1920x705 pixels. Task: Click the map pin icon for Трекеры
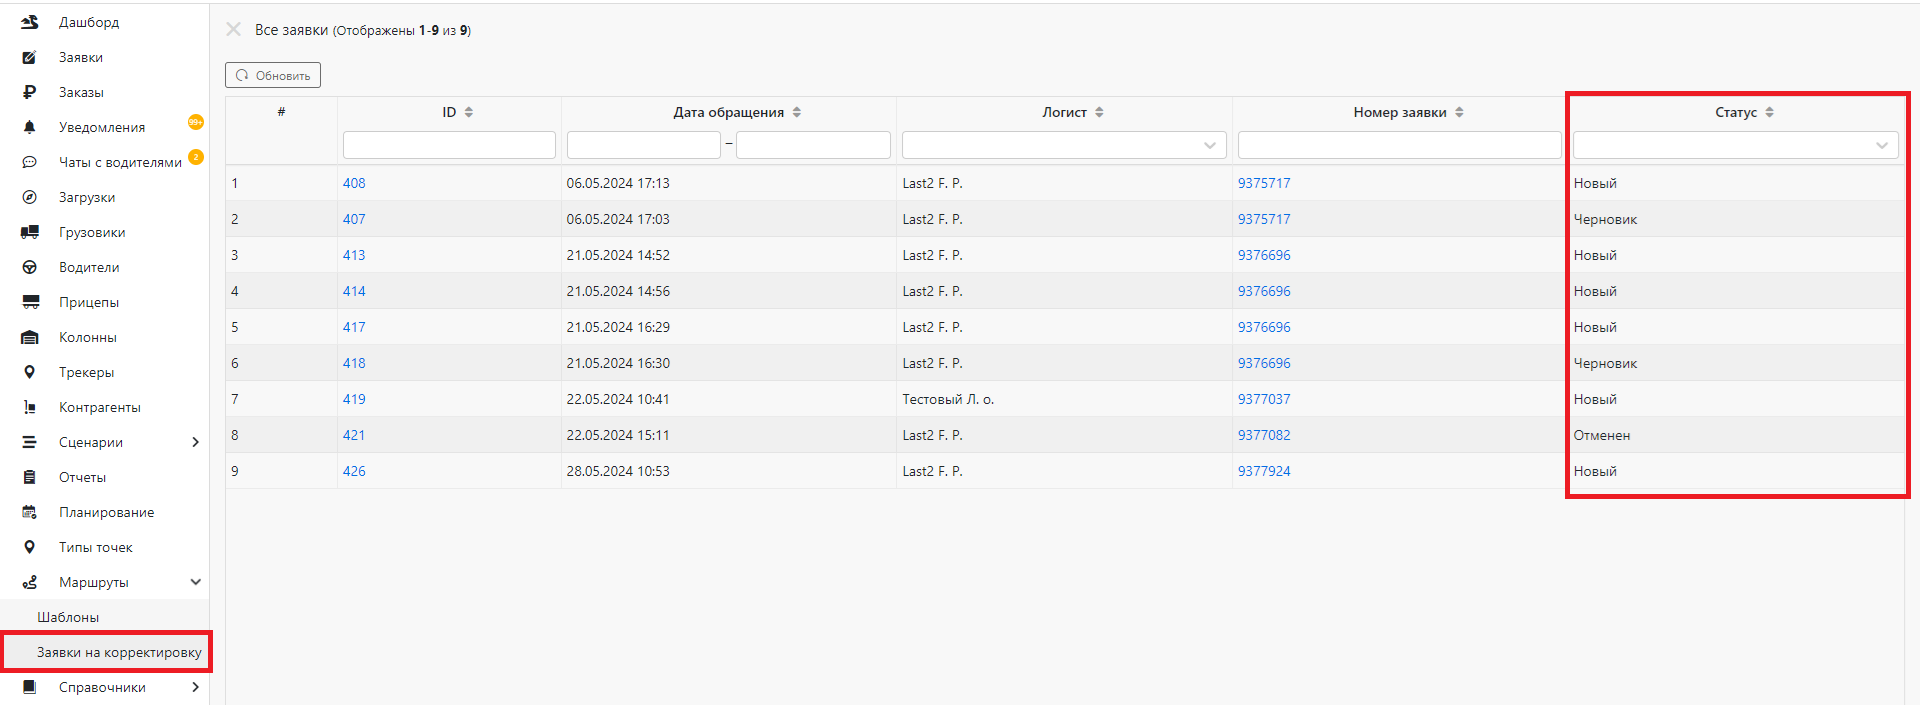tap(30, 372)
